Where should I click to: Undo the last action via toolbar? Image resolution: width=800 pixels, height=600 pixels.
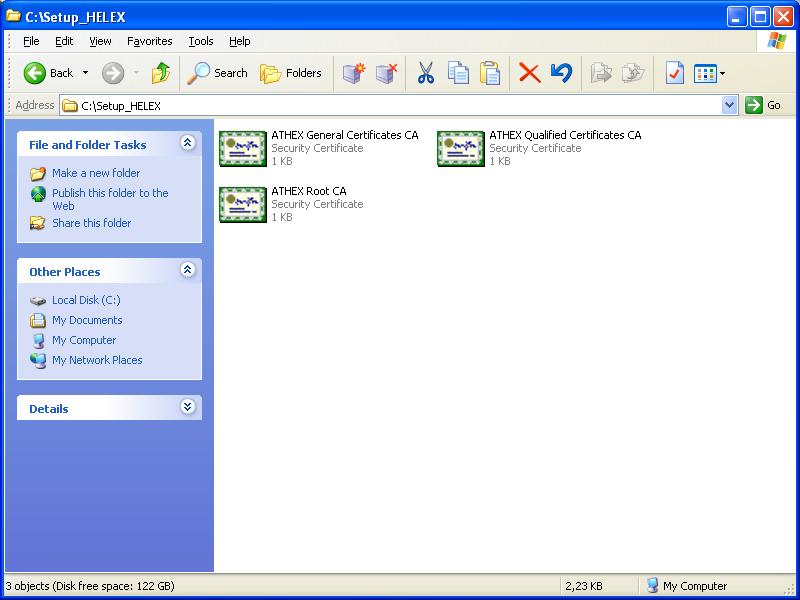click(x=562, y=73)
